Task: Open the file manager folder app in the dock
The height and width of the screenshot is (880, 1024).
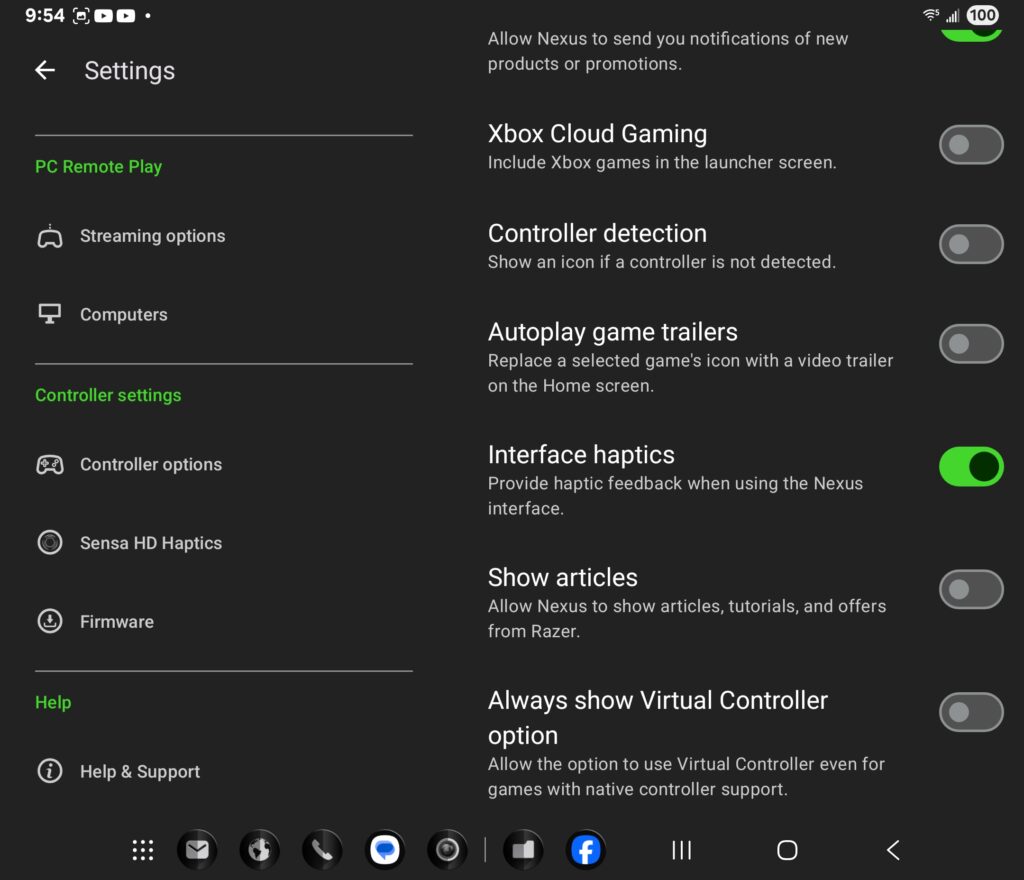Action: point(523,850)
